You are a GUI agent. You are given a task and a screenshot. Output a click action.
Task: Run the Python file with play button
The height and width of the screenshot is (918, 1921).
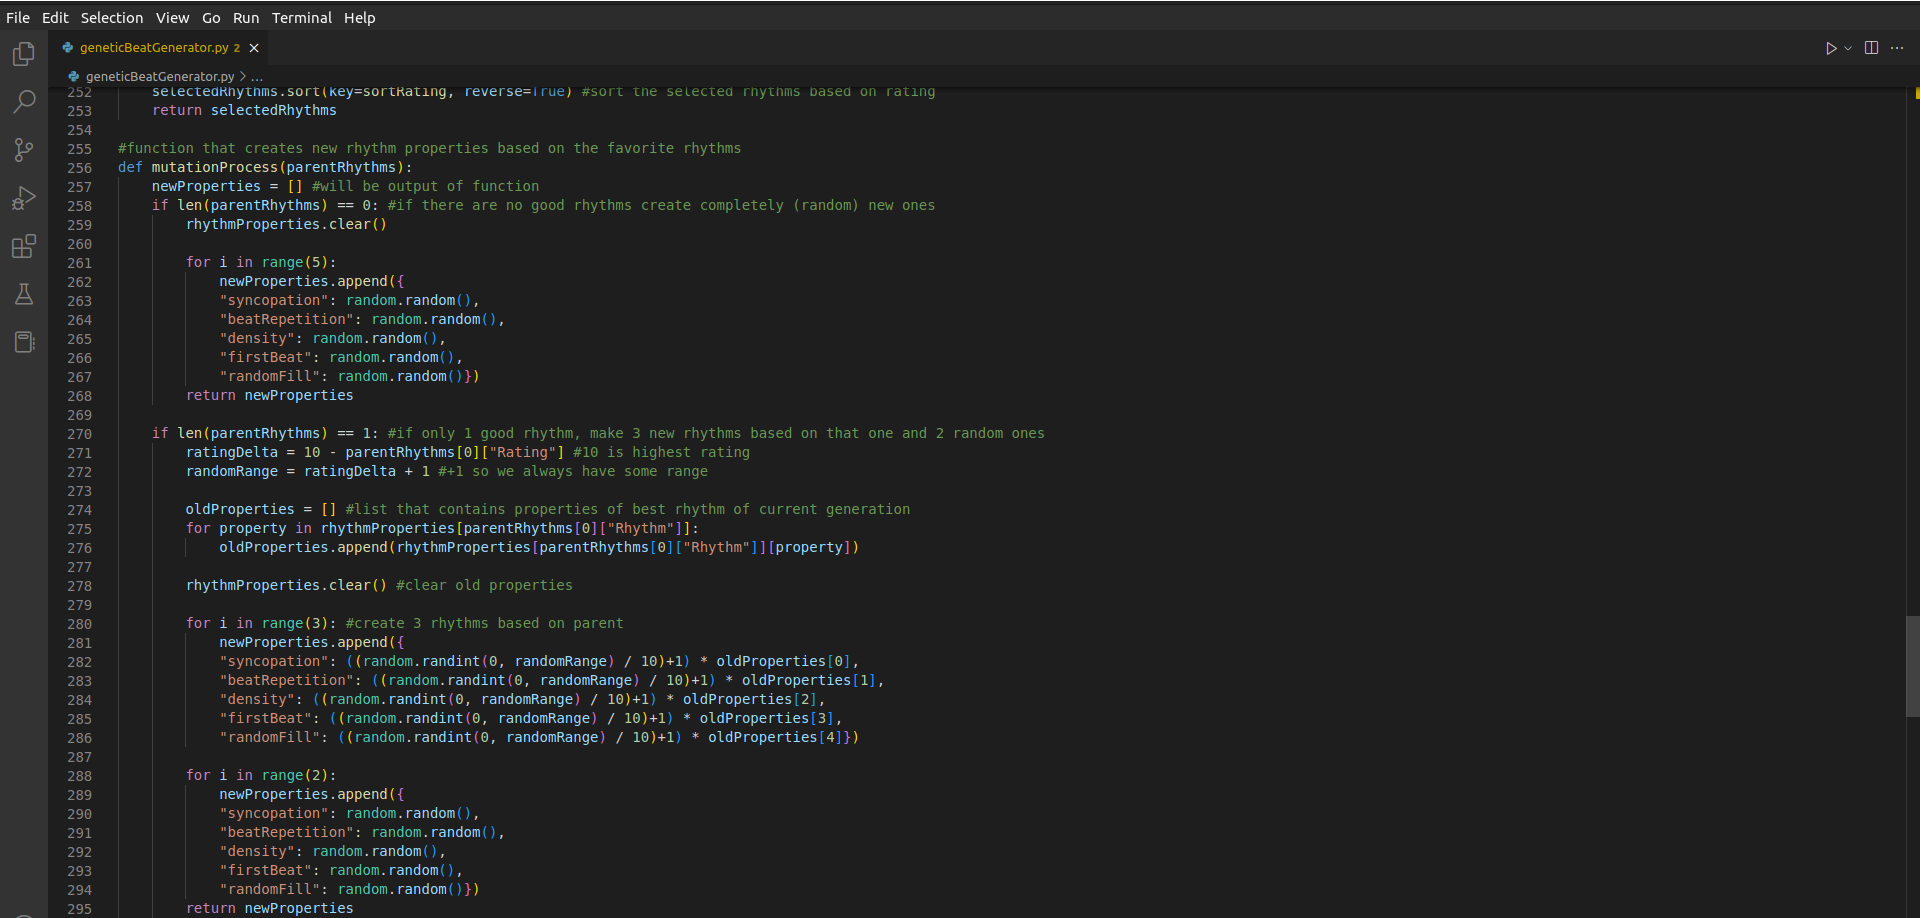pos(1830,48)
